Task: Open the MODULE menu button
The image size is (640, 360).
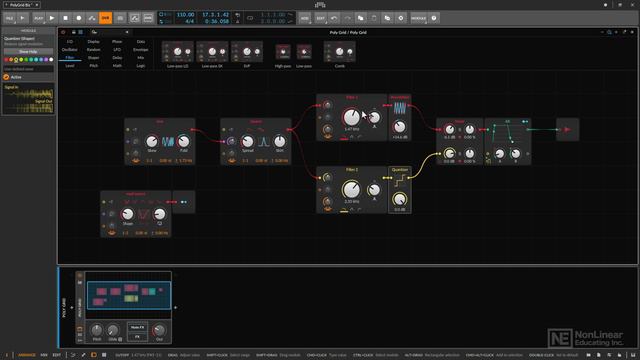Action: click(x=418, y=18)
